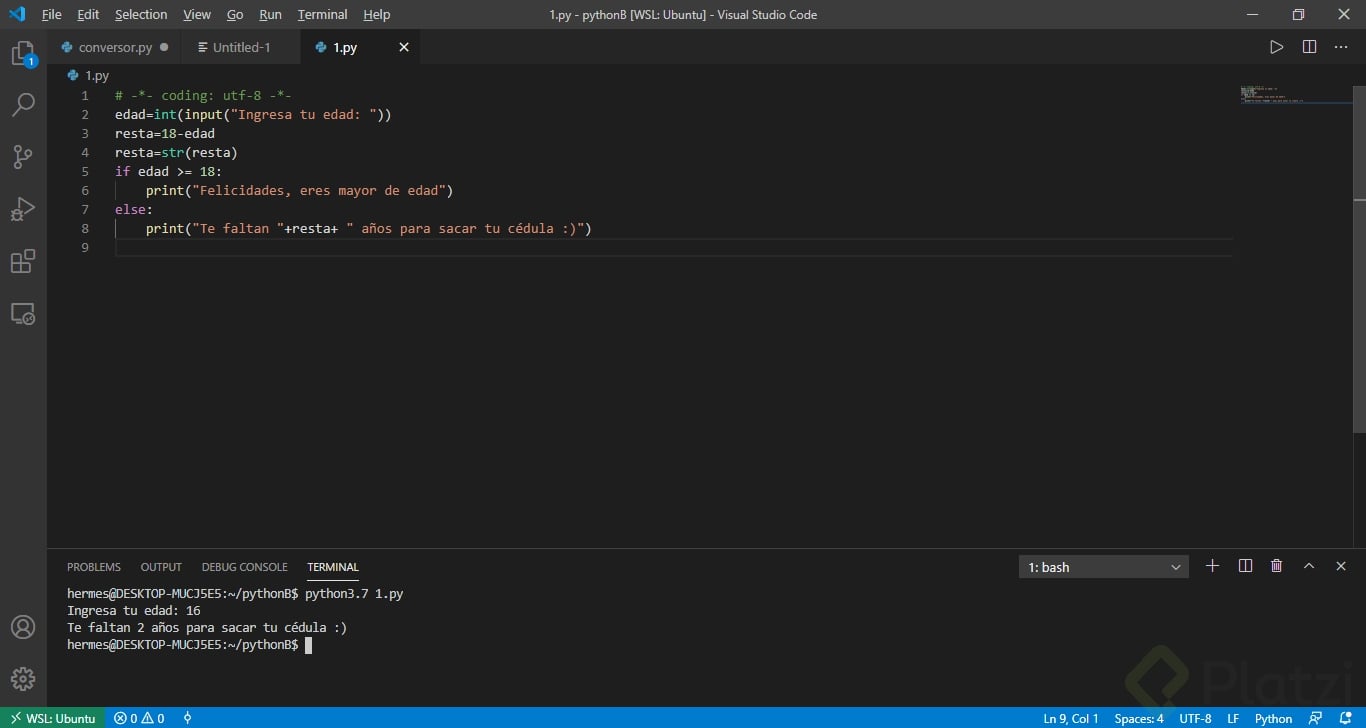The width and height of the screenshot is (1366, 728).
Task: Open the Run menu
Action: (270, 14)
